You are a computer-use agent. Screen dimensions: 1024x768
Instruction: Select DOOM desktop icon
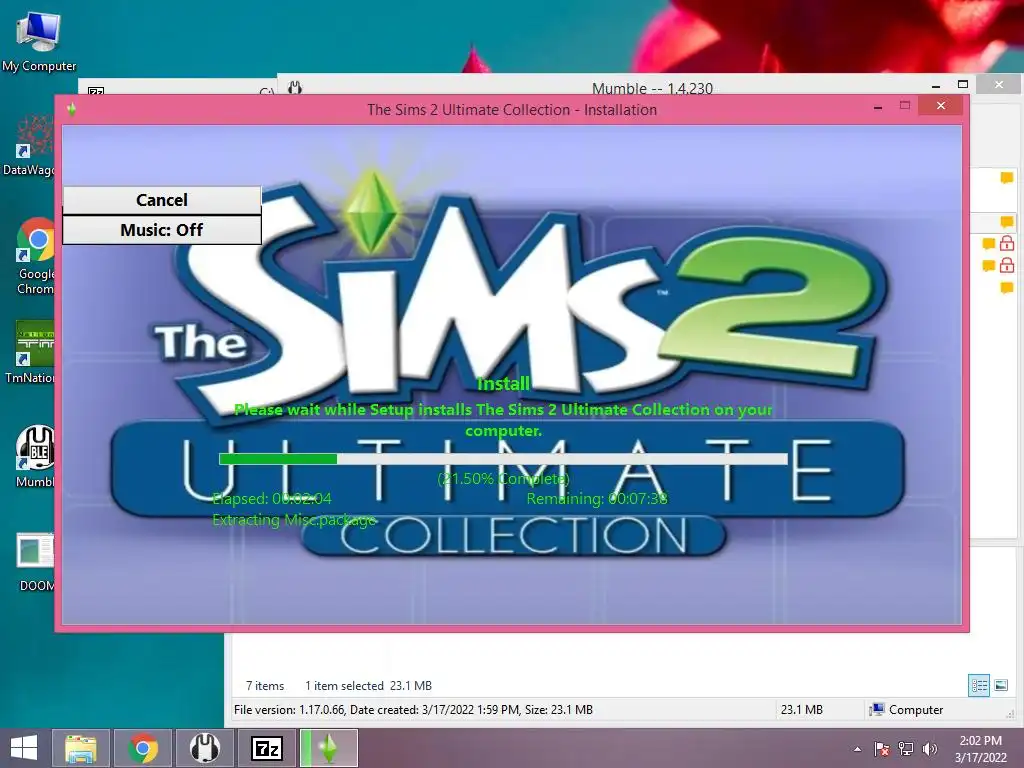coord(37,562)
